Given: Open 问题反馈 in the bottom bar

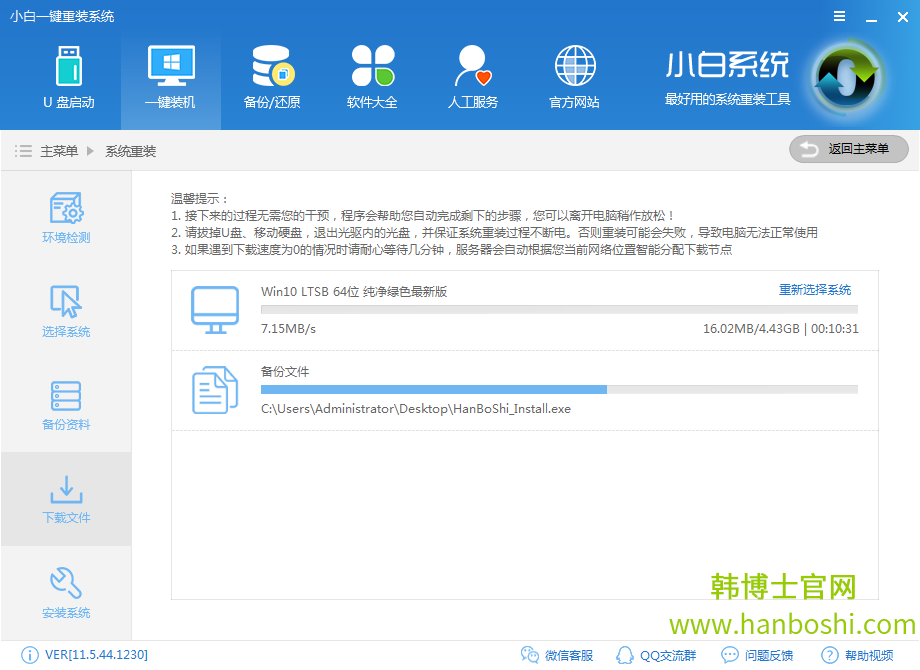Looking at the screenshot, I should coord(758,655).
